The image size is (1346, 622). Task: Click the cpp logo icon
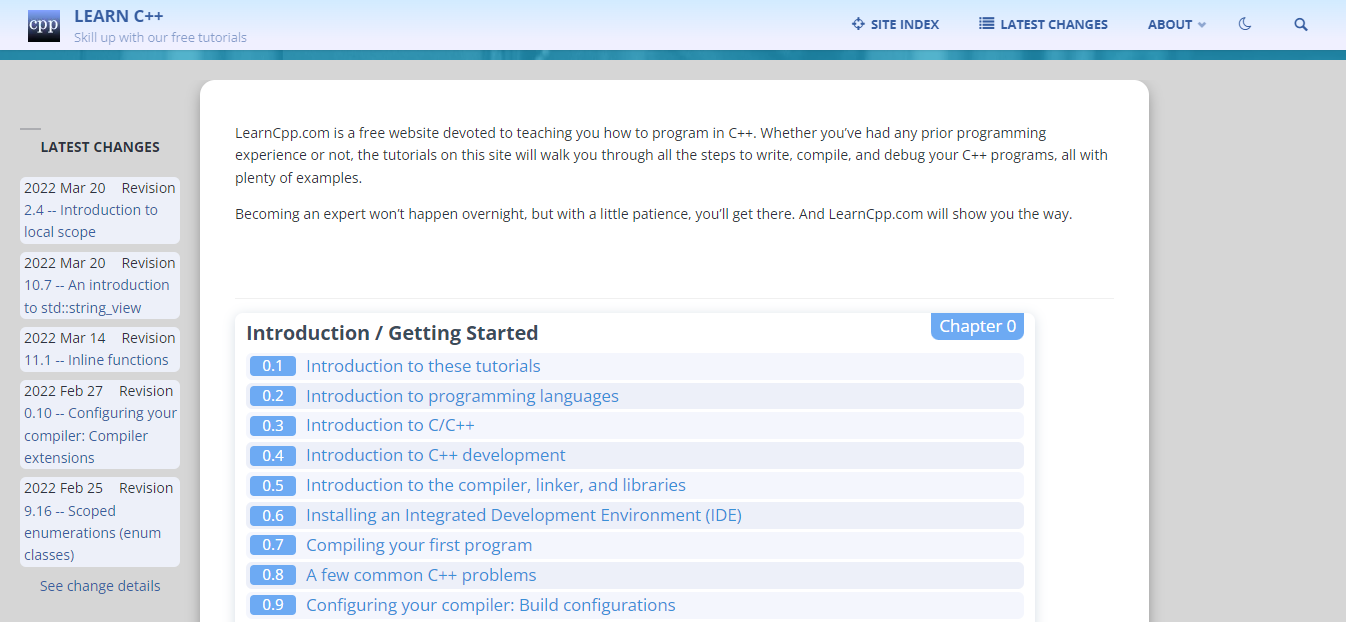pyautogui.click(x=43, y=25)
